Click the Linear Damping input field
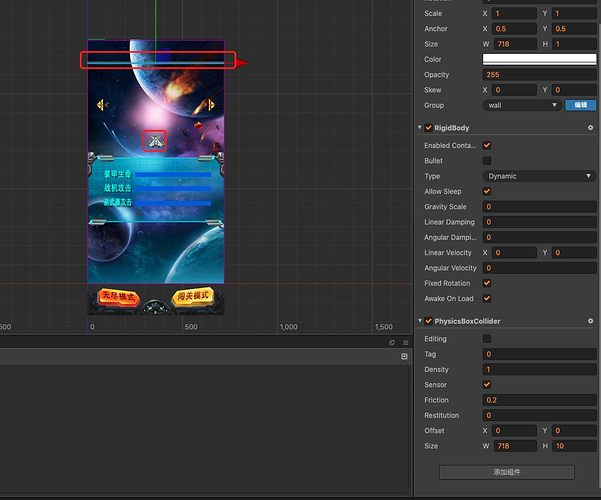The width and height of the screenshot is (601, 500). 539,222
